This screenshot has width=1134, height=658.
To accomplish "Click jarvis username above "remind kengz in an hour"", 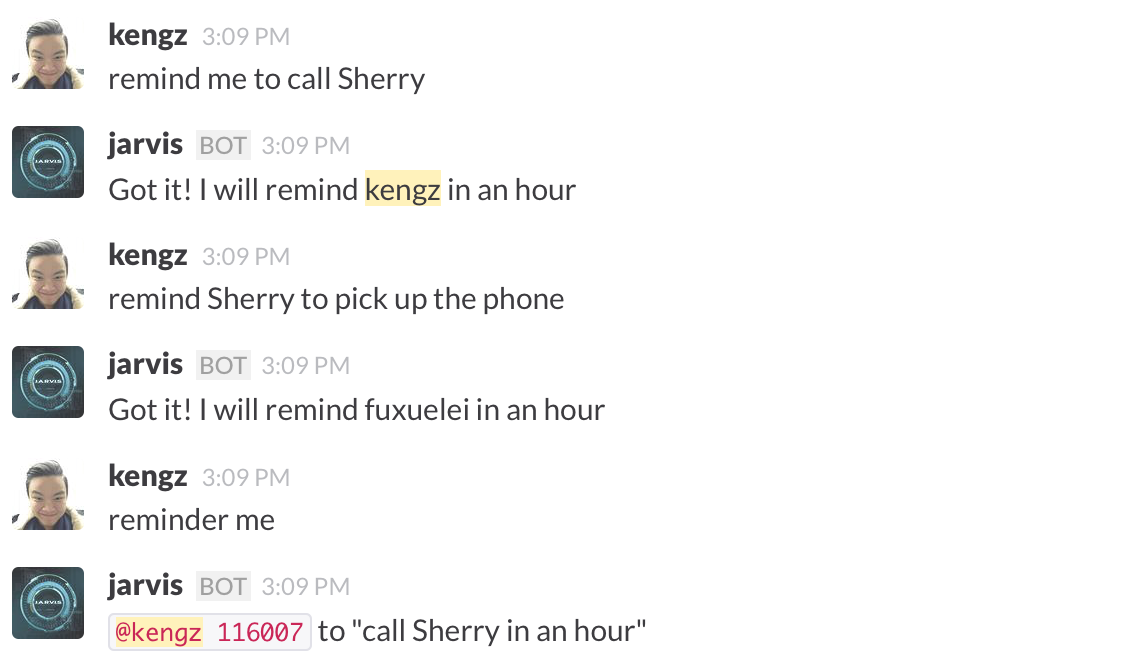I will click(145, 144).
